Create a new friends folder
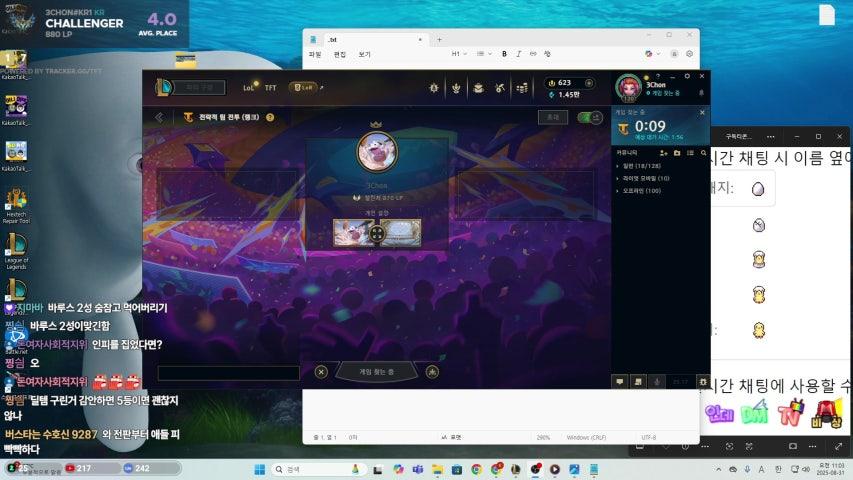The height and width of the screenshot is (480, 853). [x=677, y=153]
